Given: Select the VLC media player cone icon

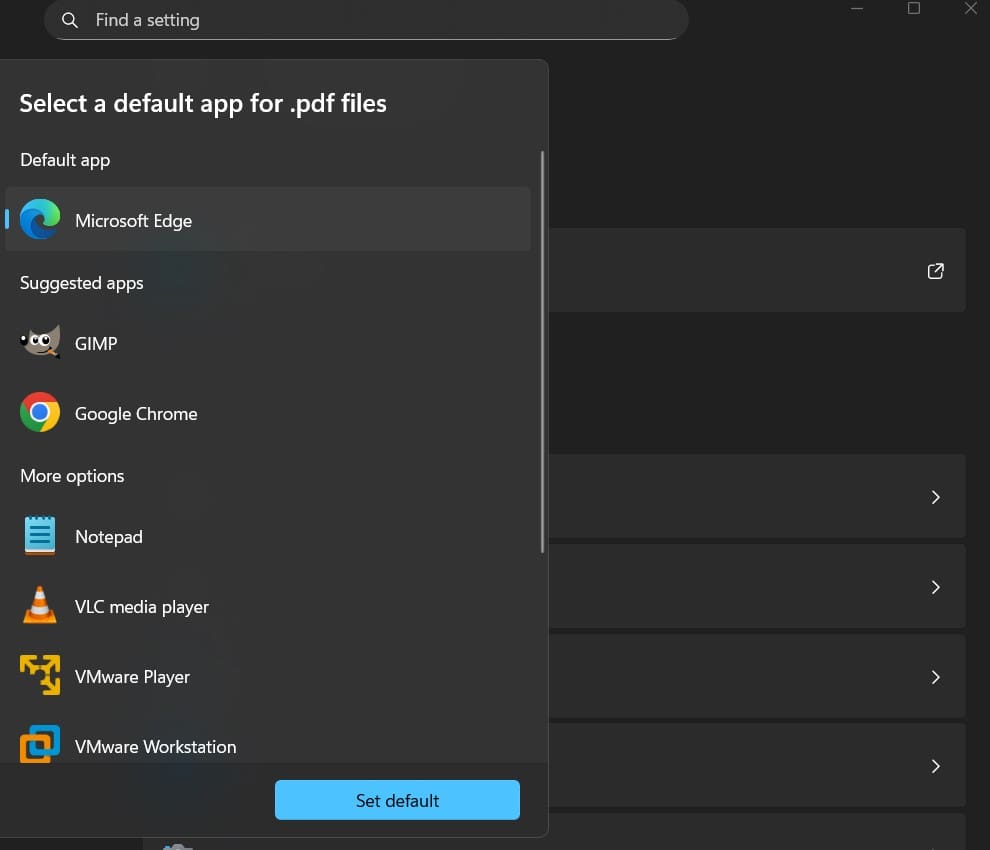Looking at the screenshot, I should 39,606.
